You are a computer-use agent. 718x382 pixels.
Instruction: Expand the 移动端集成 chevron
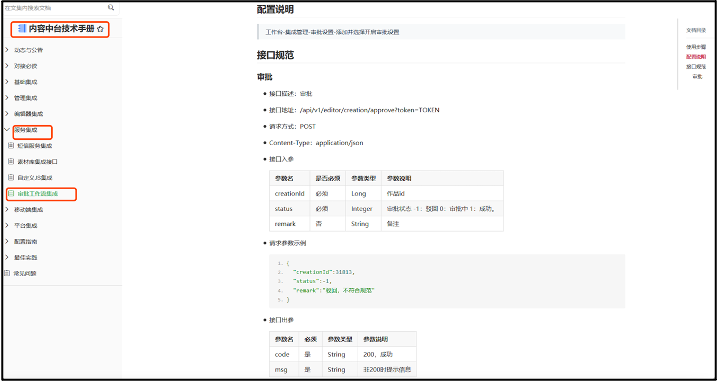tap(6, 209)
